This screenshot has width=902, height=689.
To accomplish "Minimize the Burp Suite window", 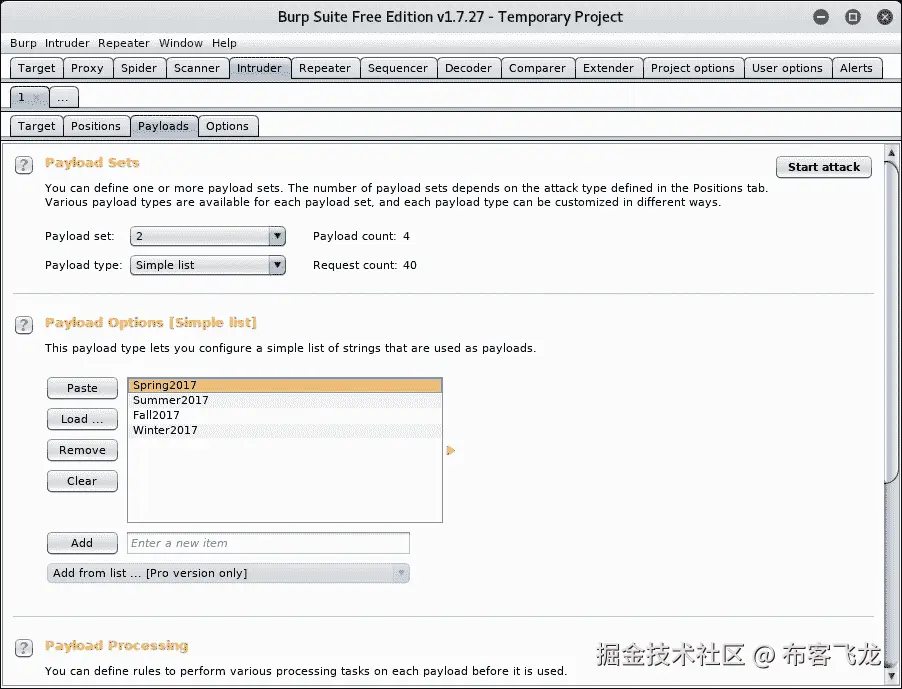I will (x=821, y=17).
